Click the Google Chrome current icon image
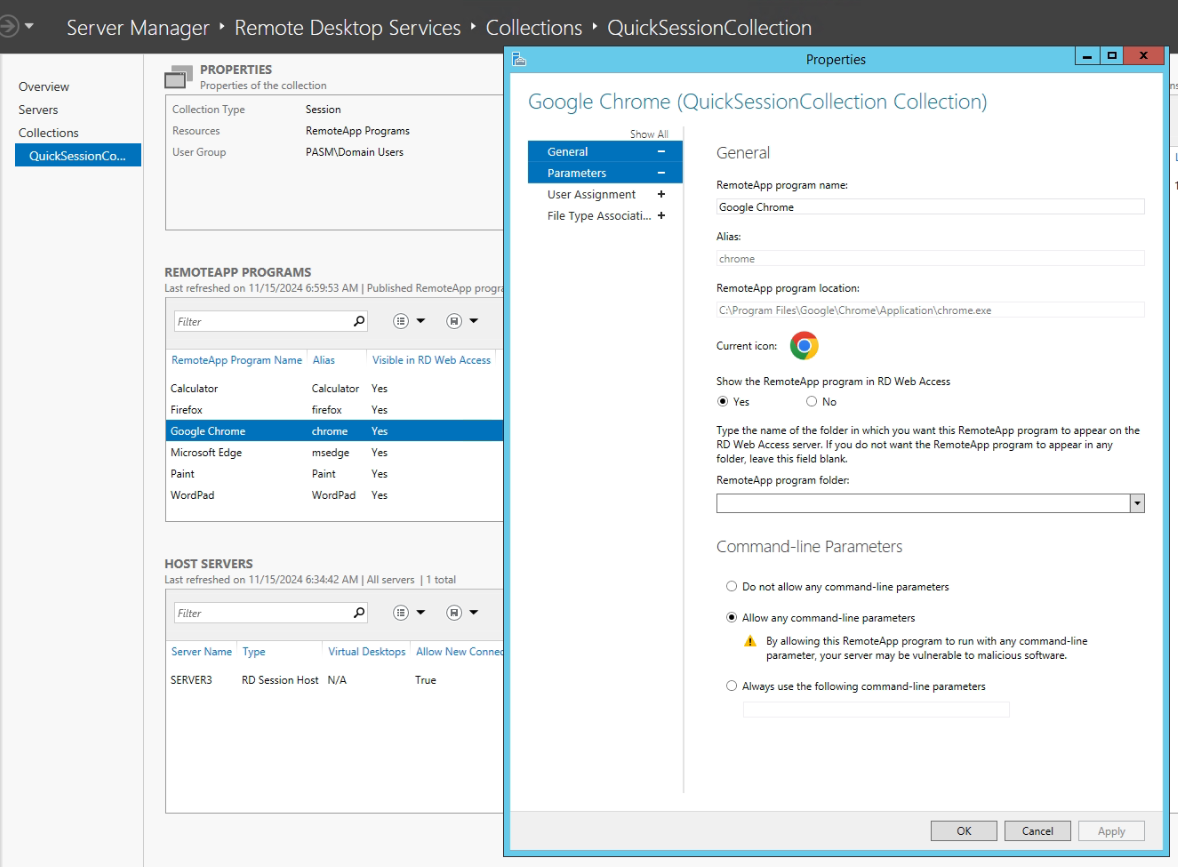Viewport: 1178px width, 867px height. (x=804, y=346)
